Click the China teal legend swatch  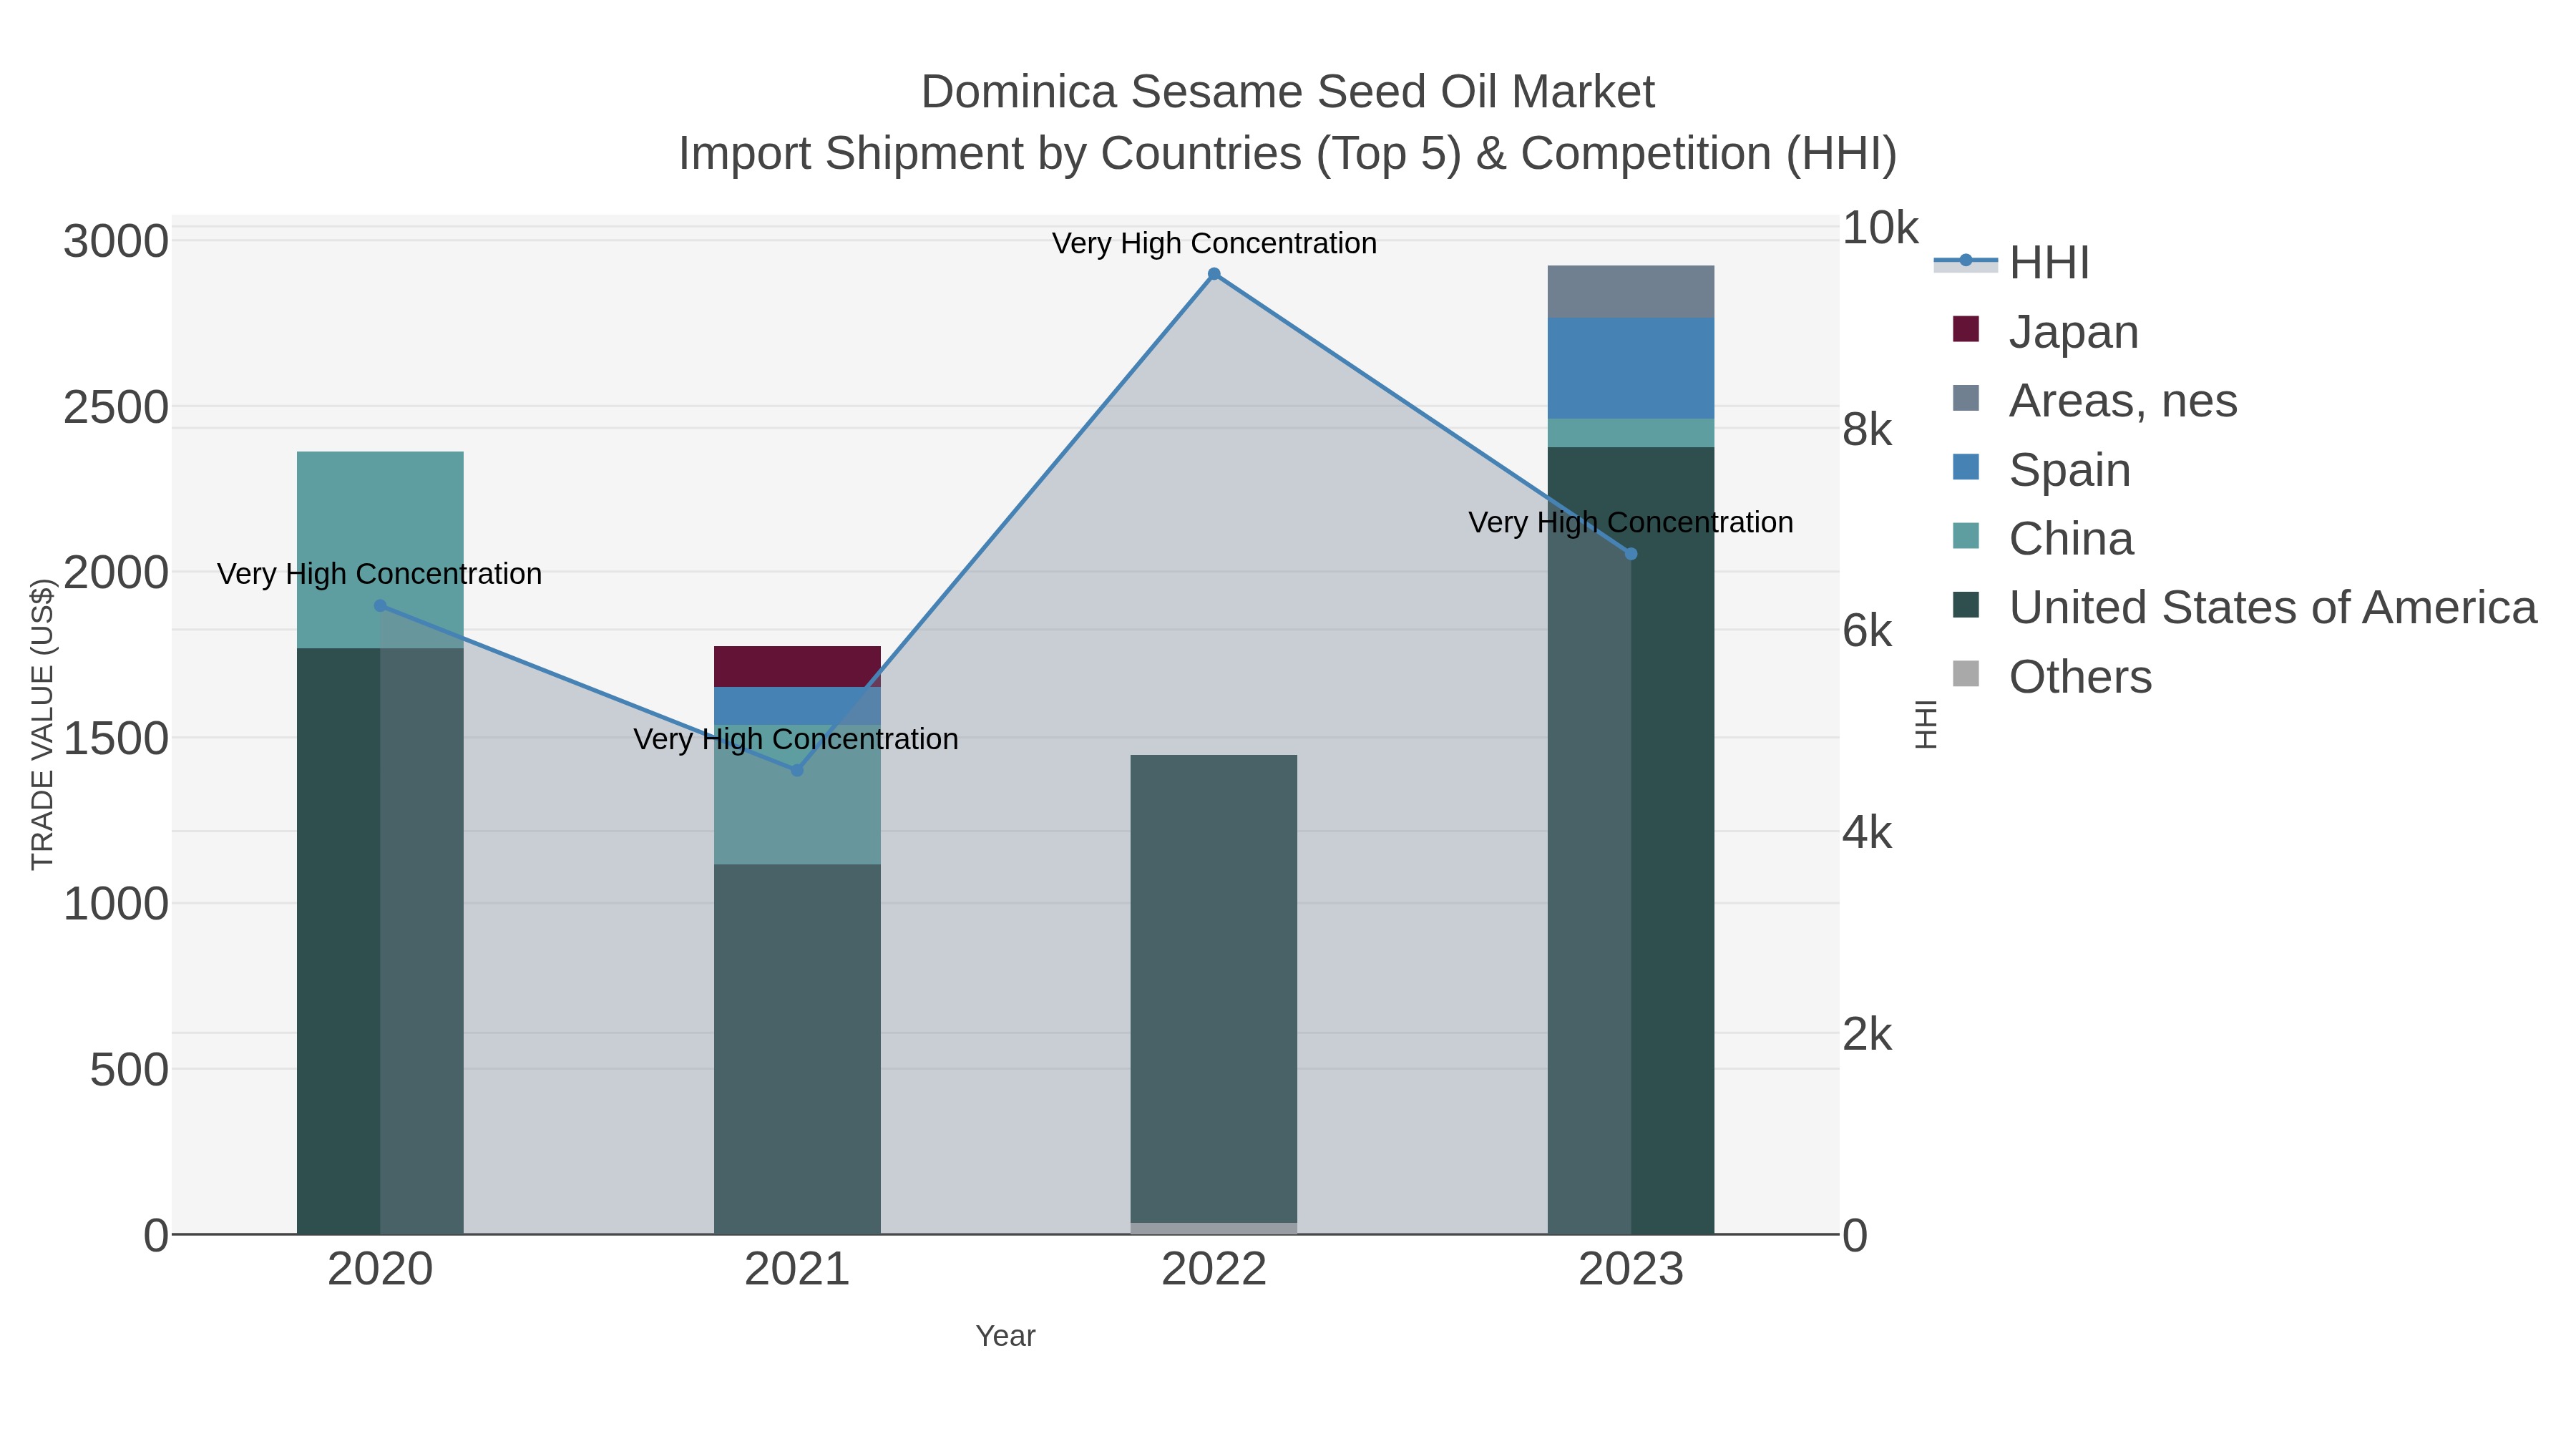[x=1966, y=536]
